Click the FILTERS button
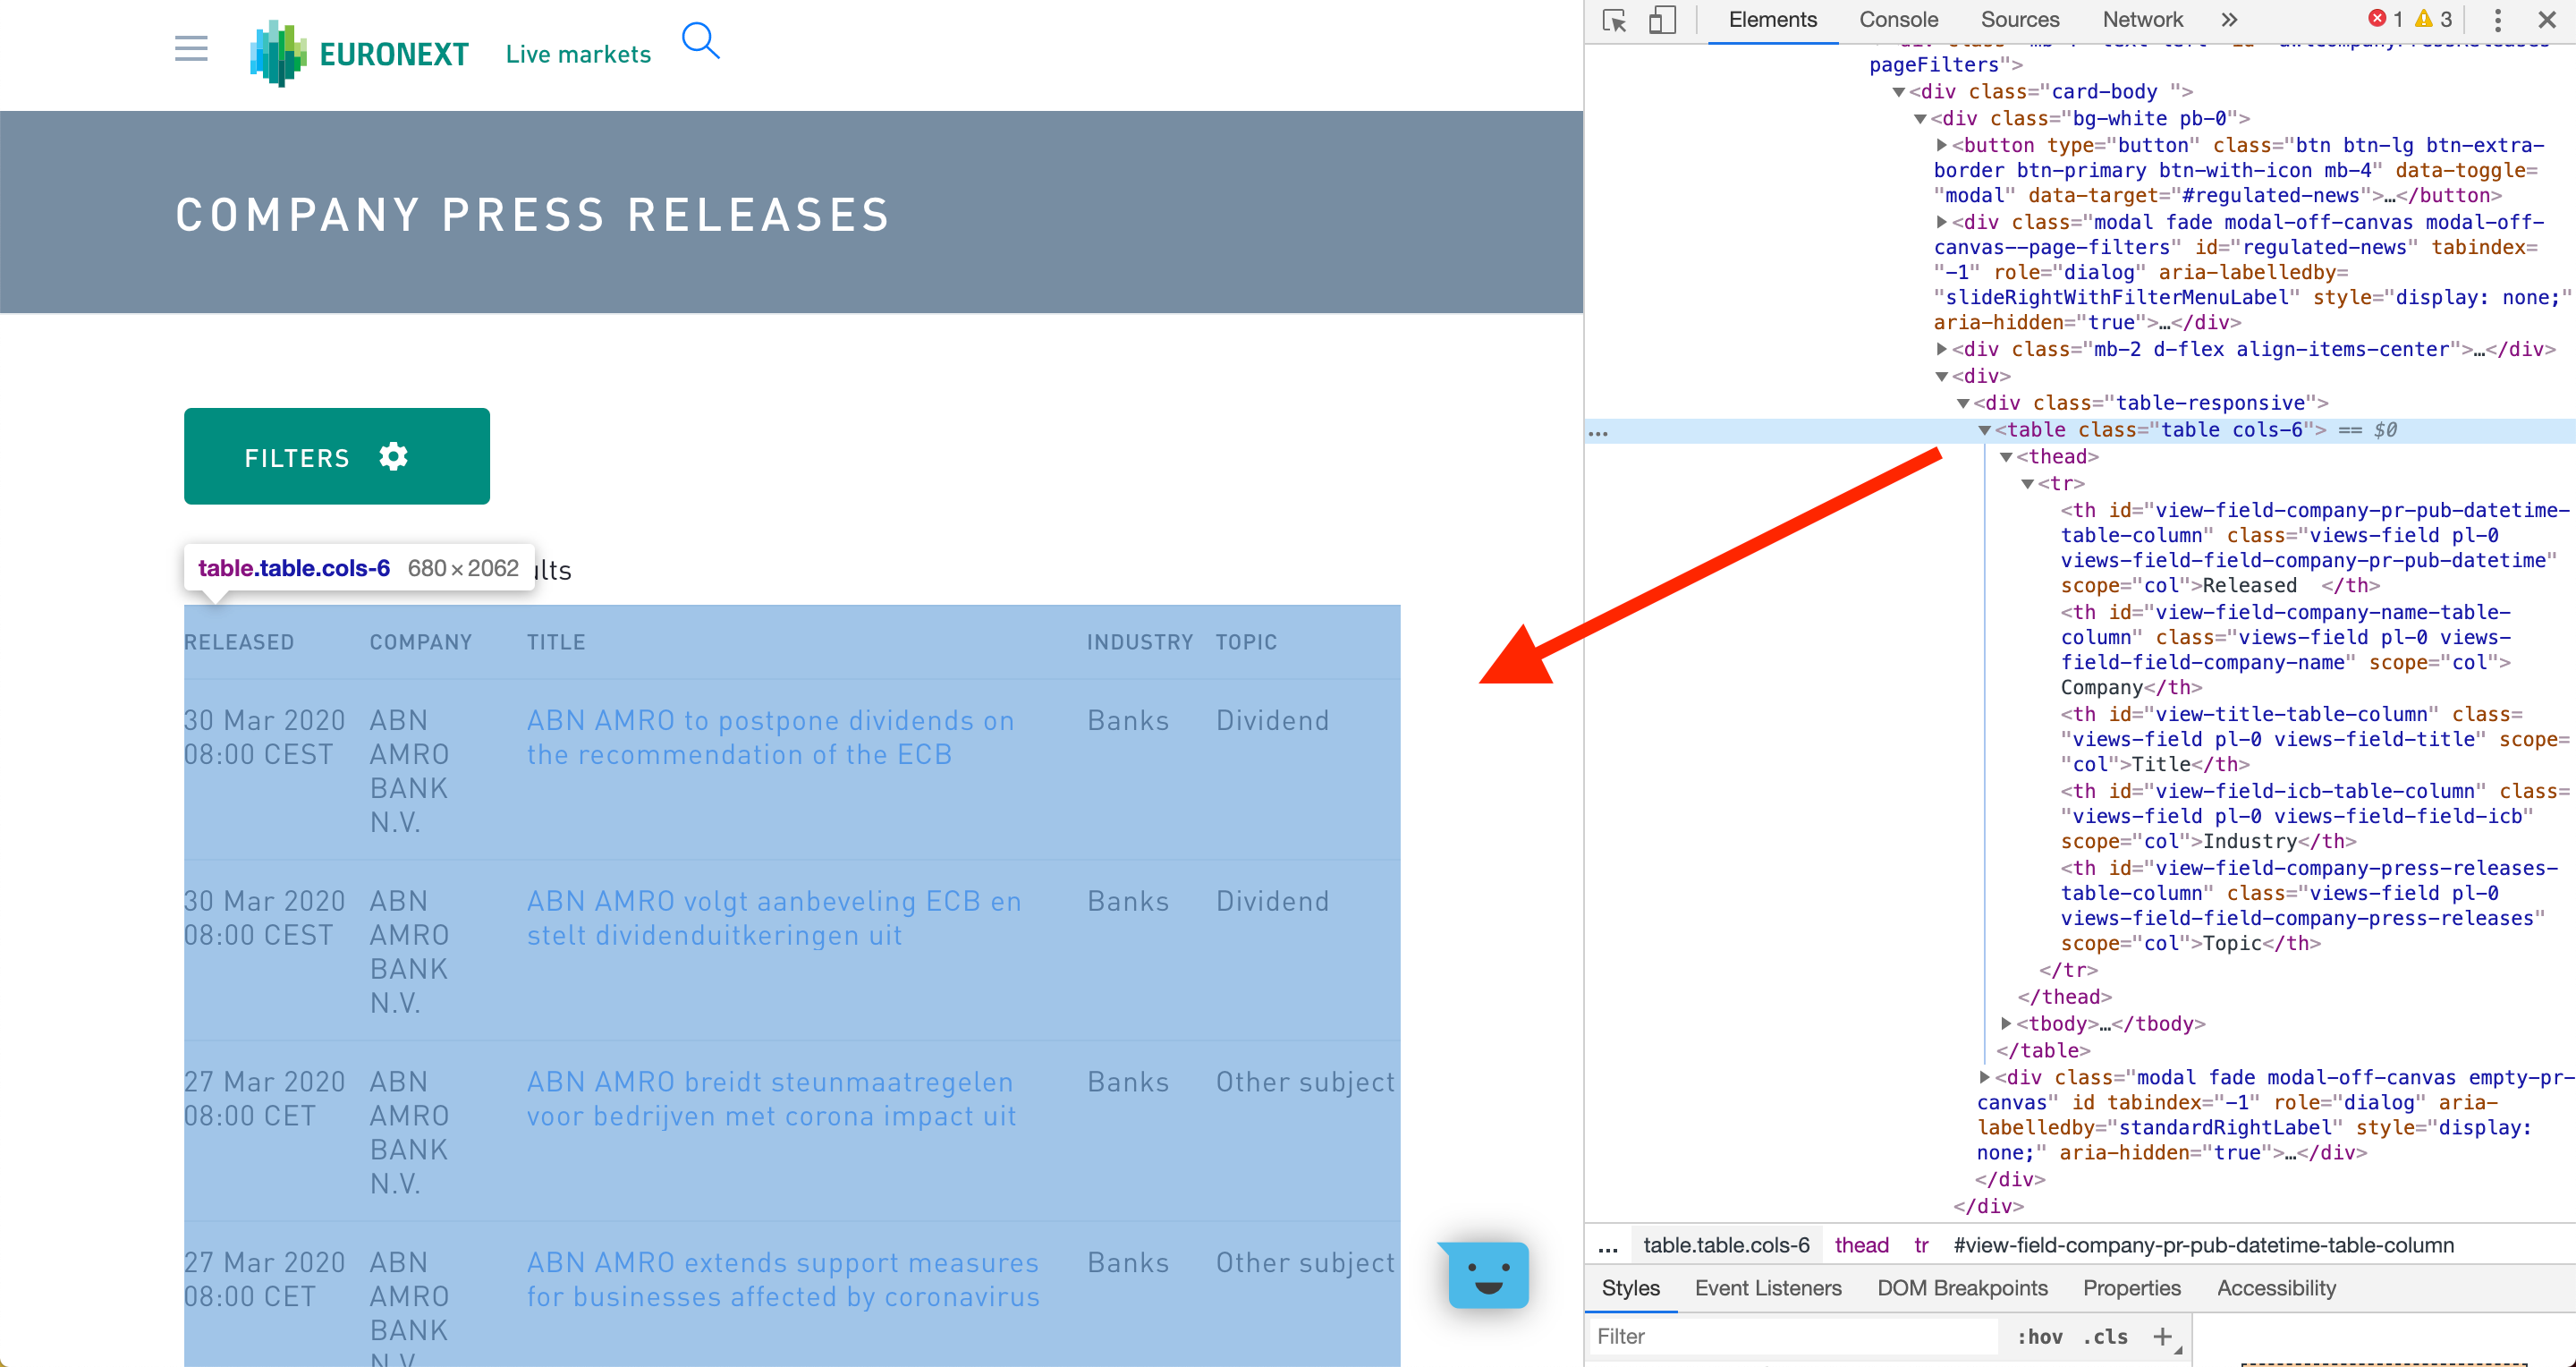2576x1367 pixels. click(336, 456)
